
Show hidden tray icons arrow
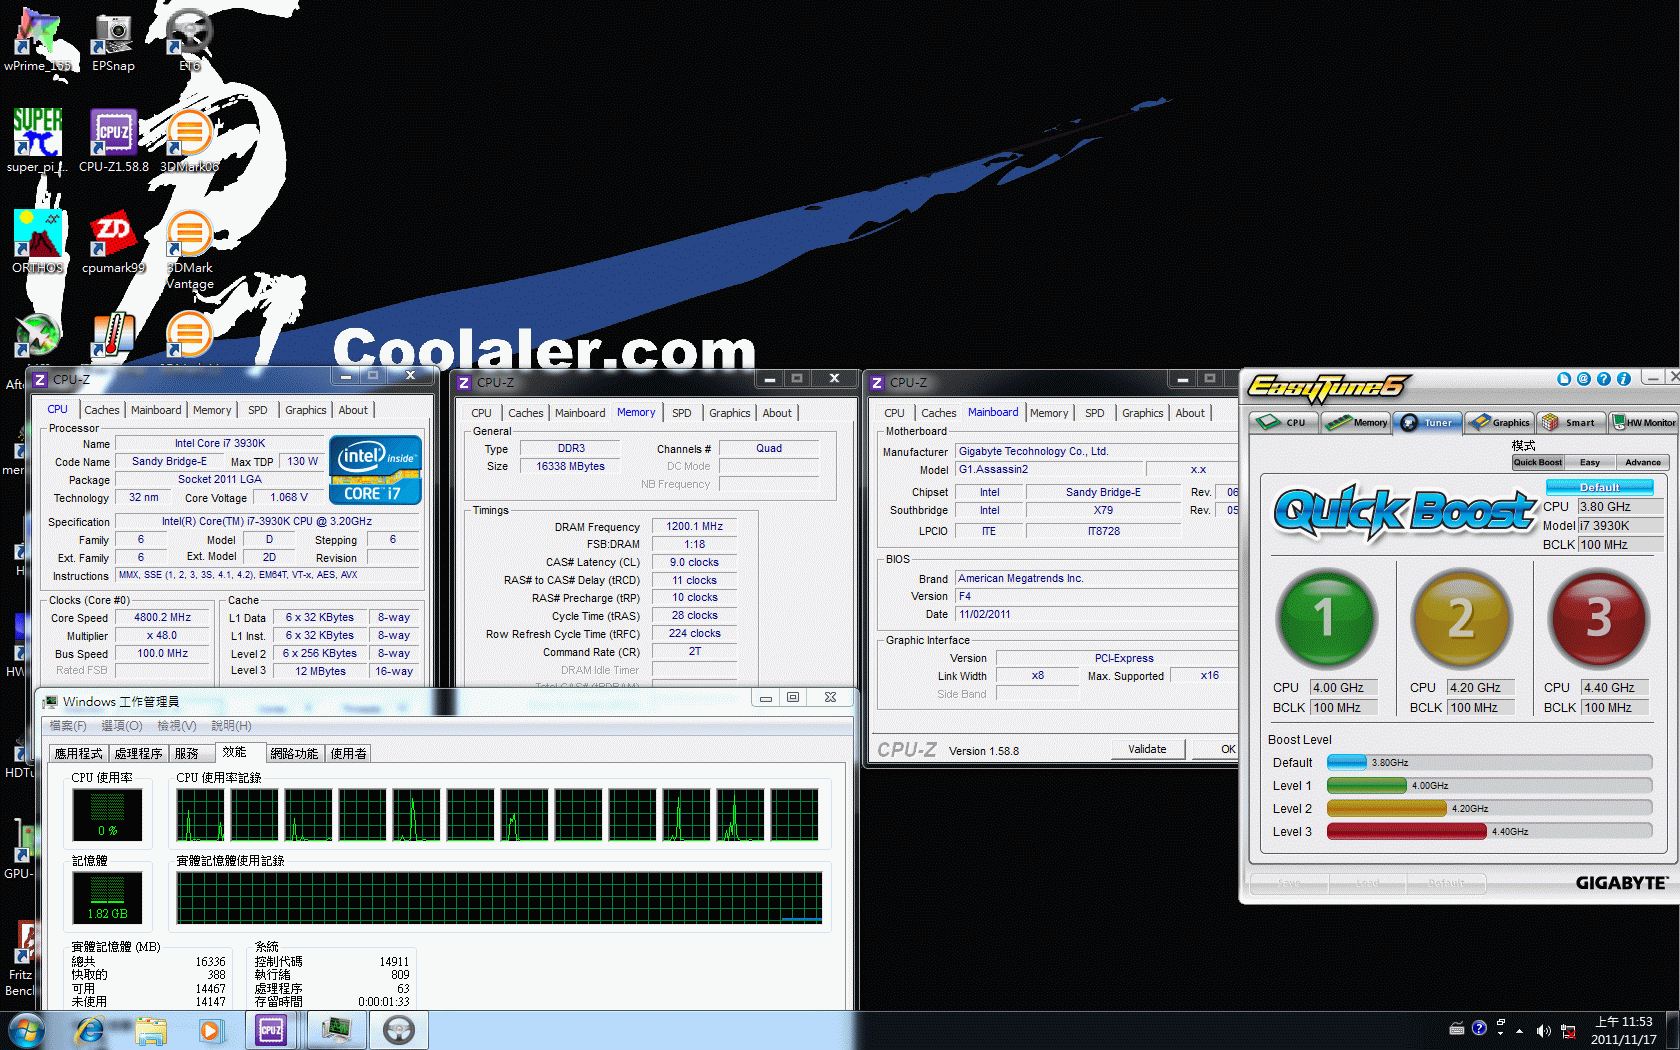1520,1031
